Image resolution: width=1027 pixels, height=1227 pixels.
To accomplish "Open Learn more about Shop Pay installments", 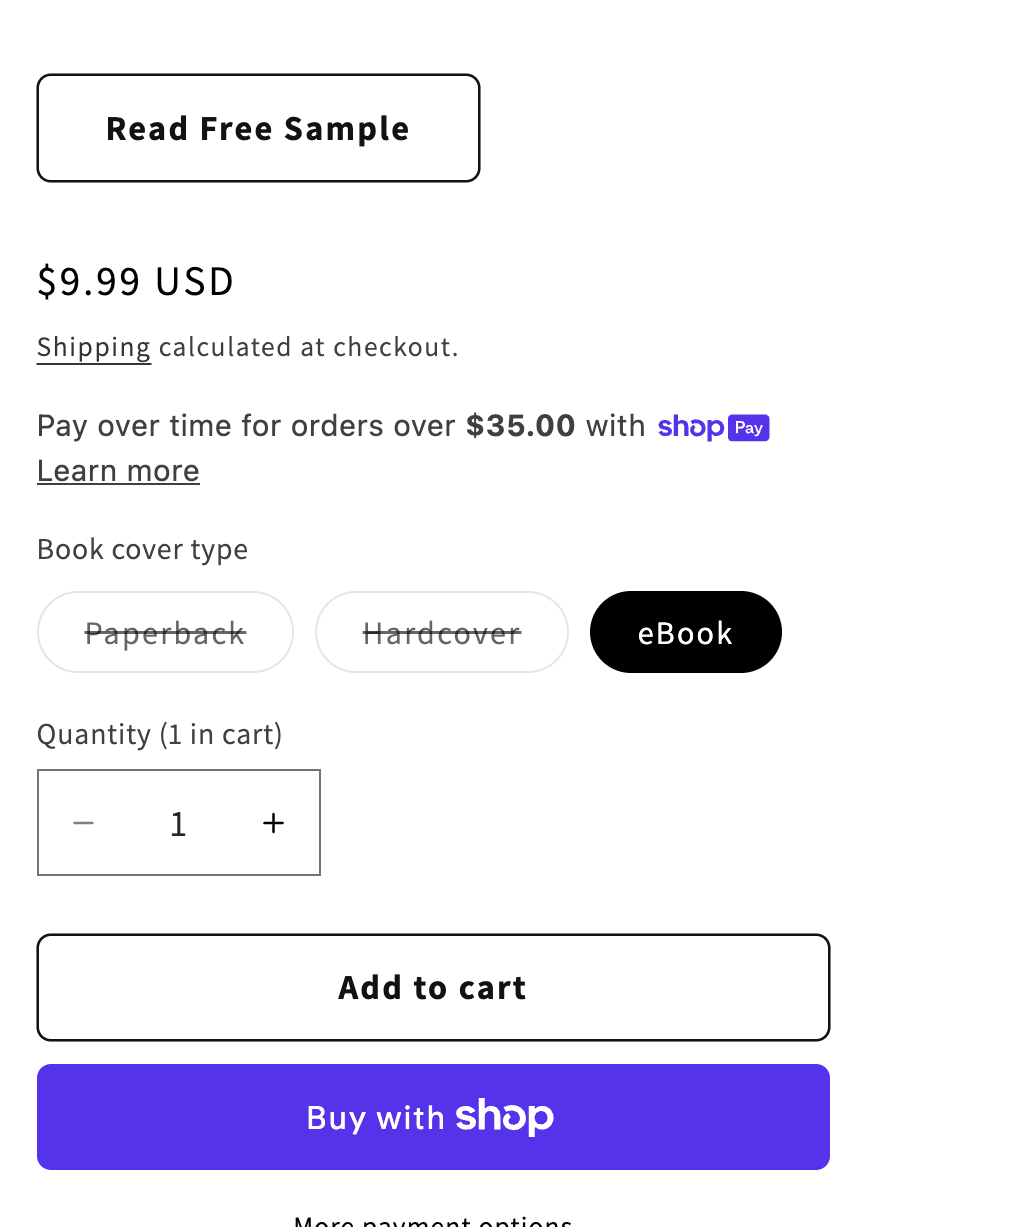I will [117, 470].
